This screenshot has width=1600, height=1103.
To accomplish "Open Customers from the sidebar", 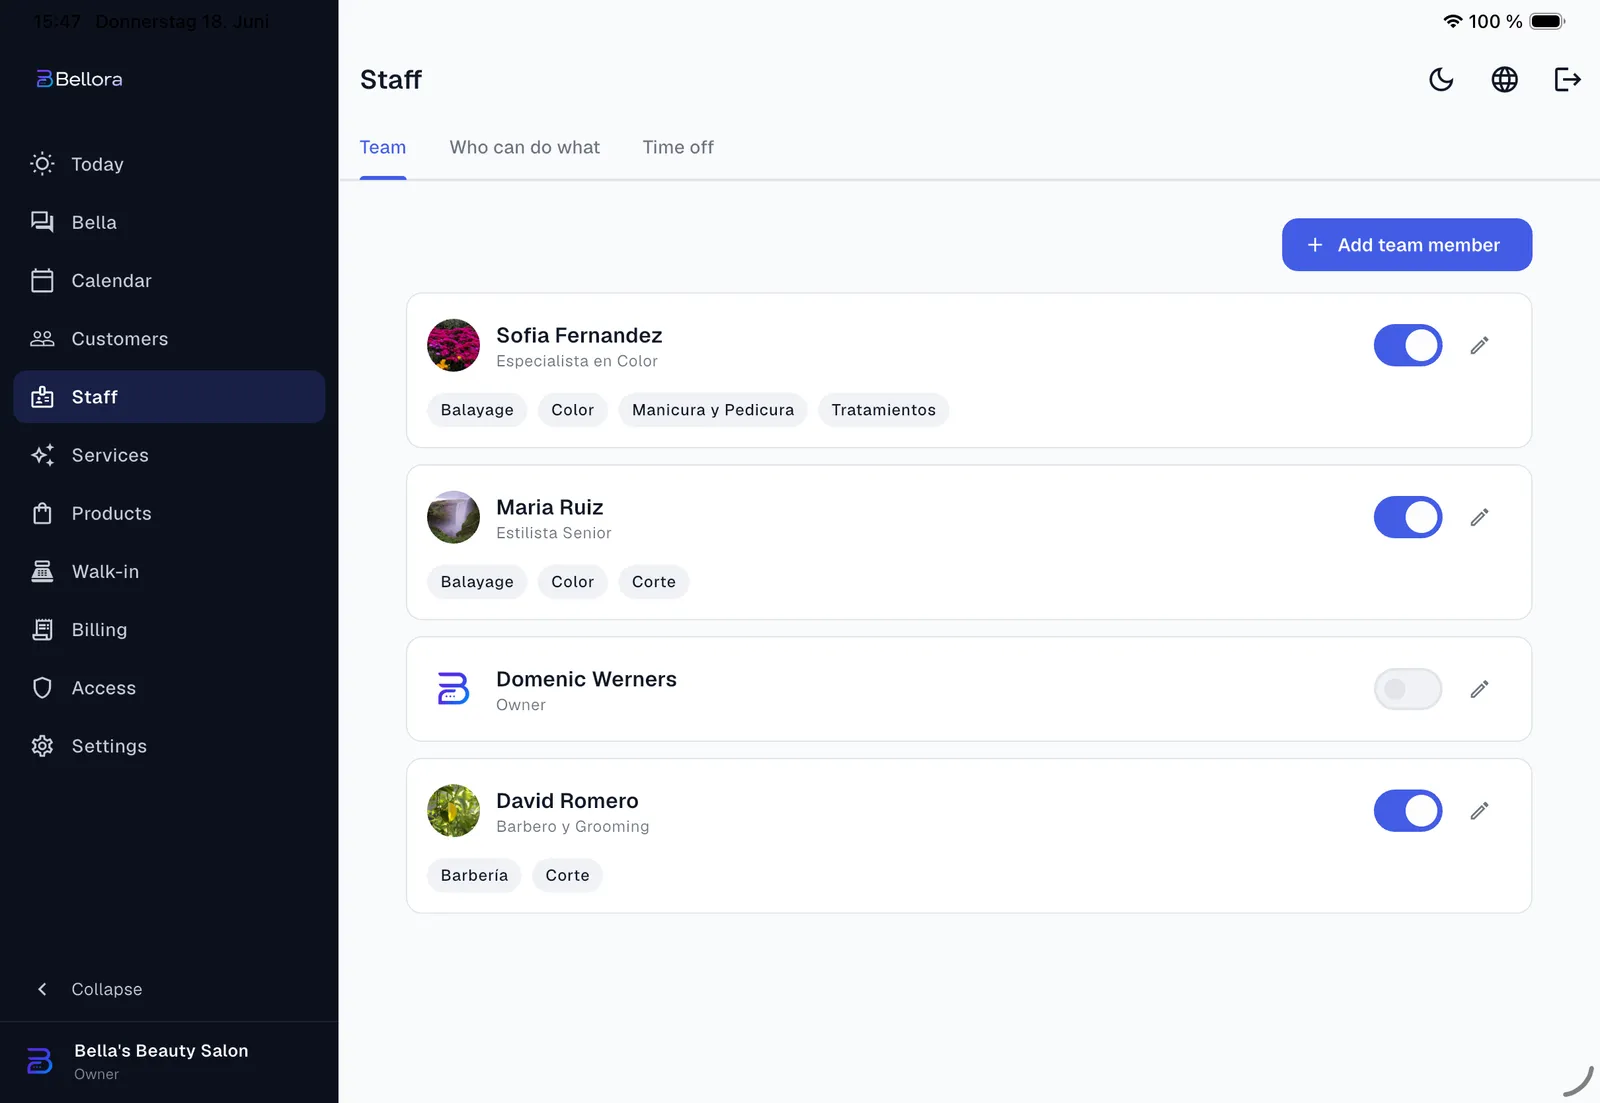I will point(169,339).
